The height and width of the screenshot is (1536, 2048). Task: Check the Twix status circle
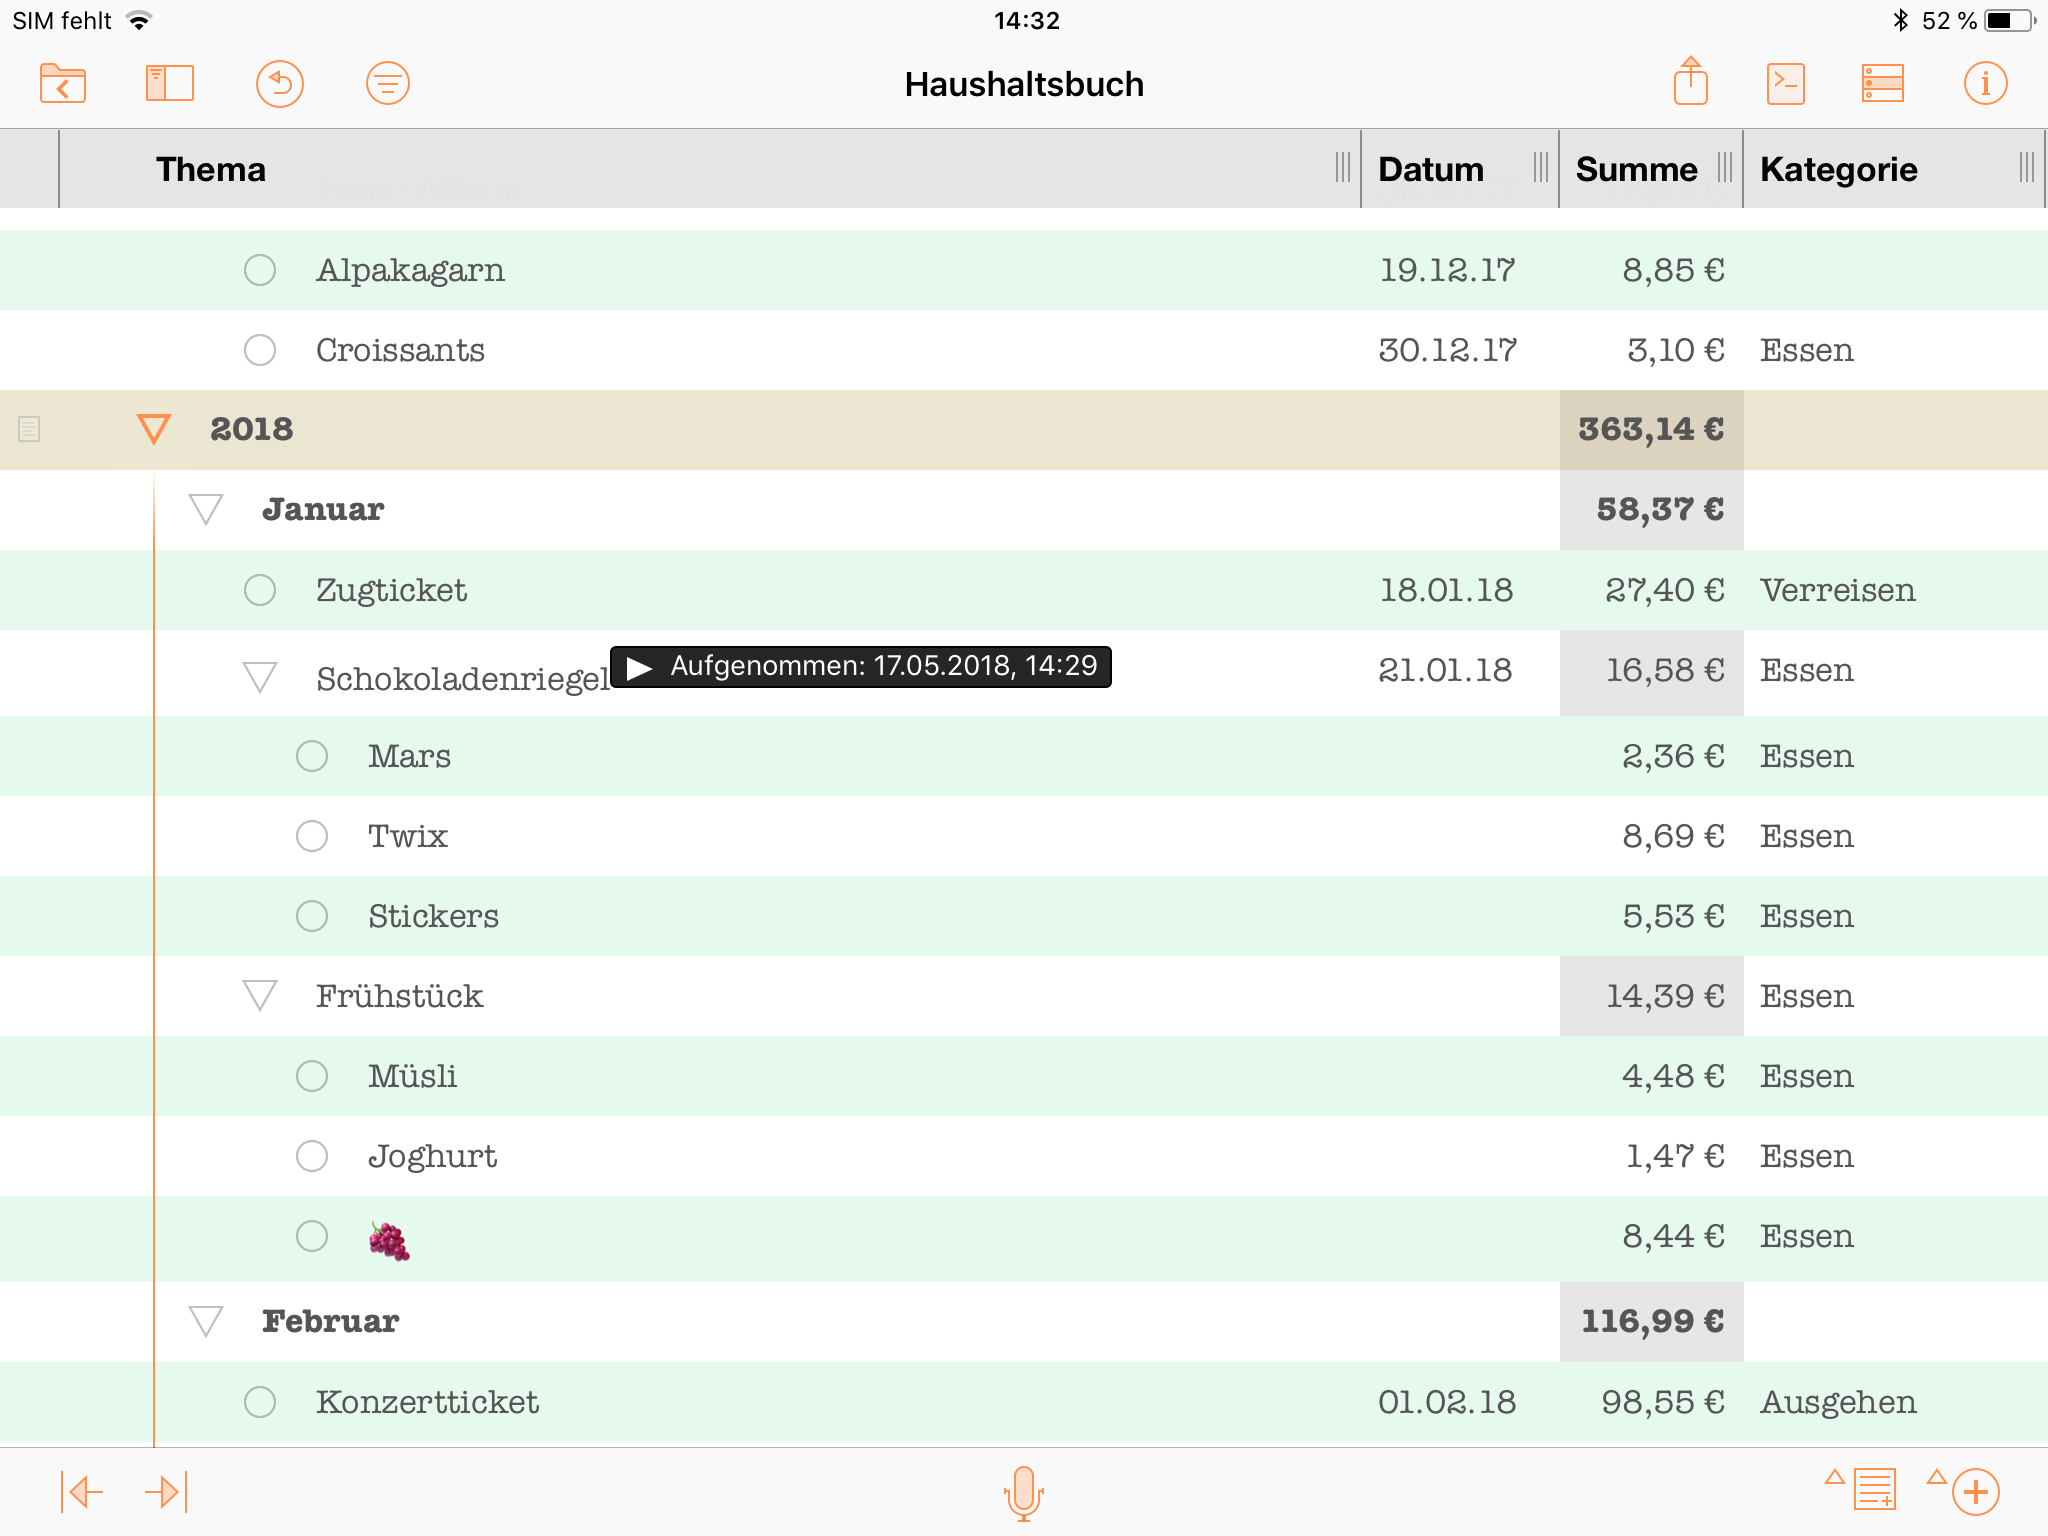pos(312,836)
